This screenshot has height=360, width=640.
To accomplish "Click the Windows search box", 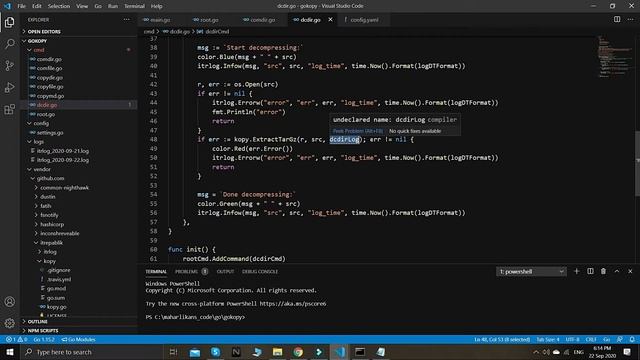I will point(92,352).
